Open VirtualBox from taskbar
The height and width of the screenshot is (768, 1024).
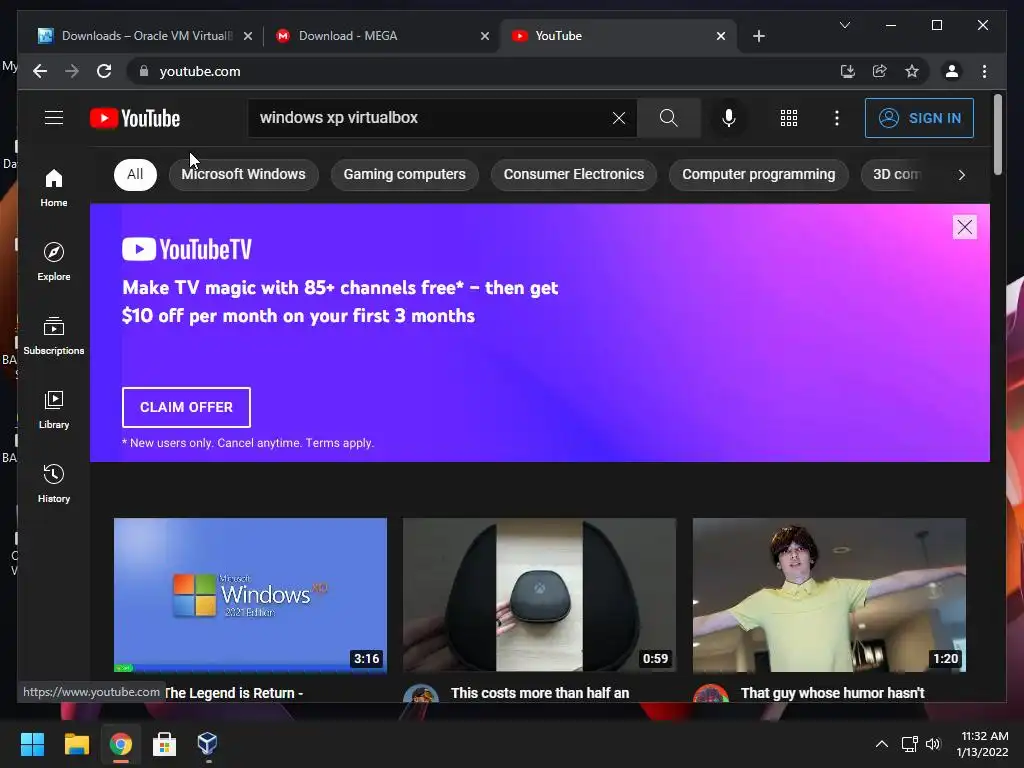(x=208, y=744)
